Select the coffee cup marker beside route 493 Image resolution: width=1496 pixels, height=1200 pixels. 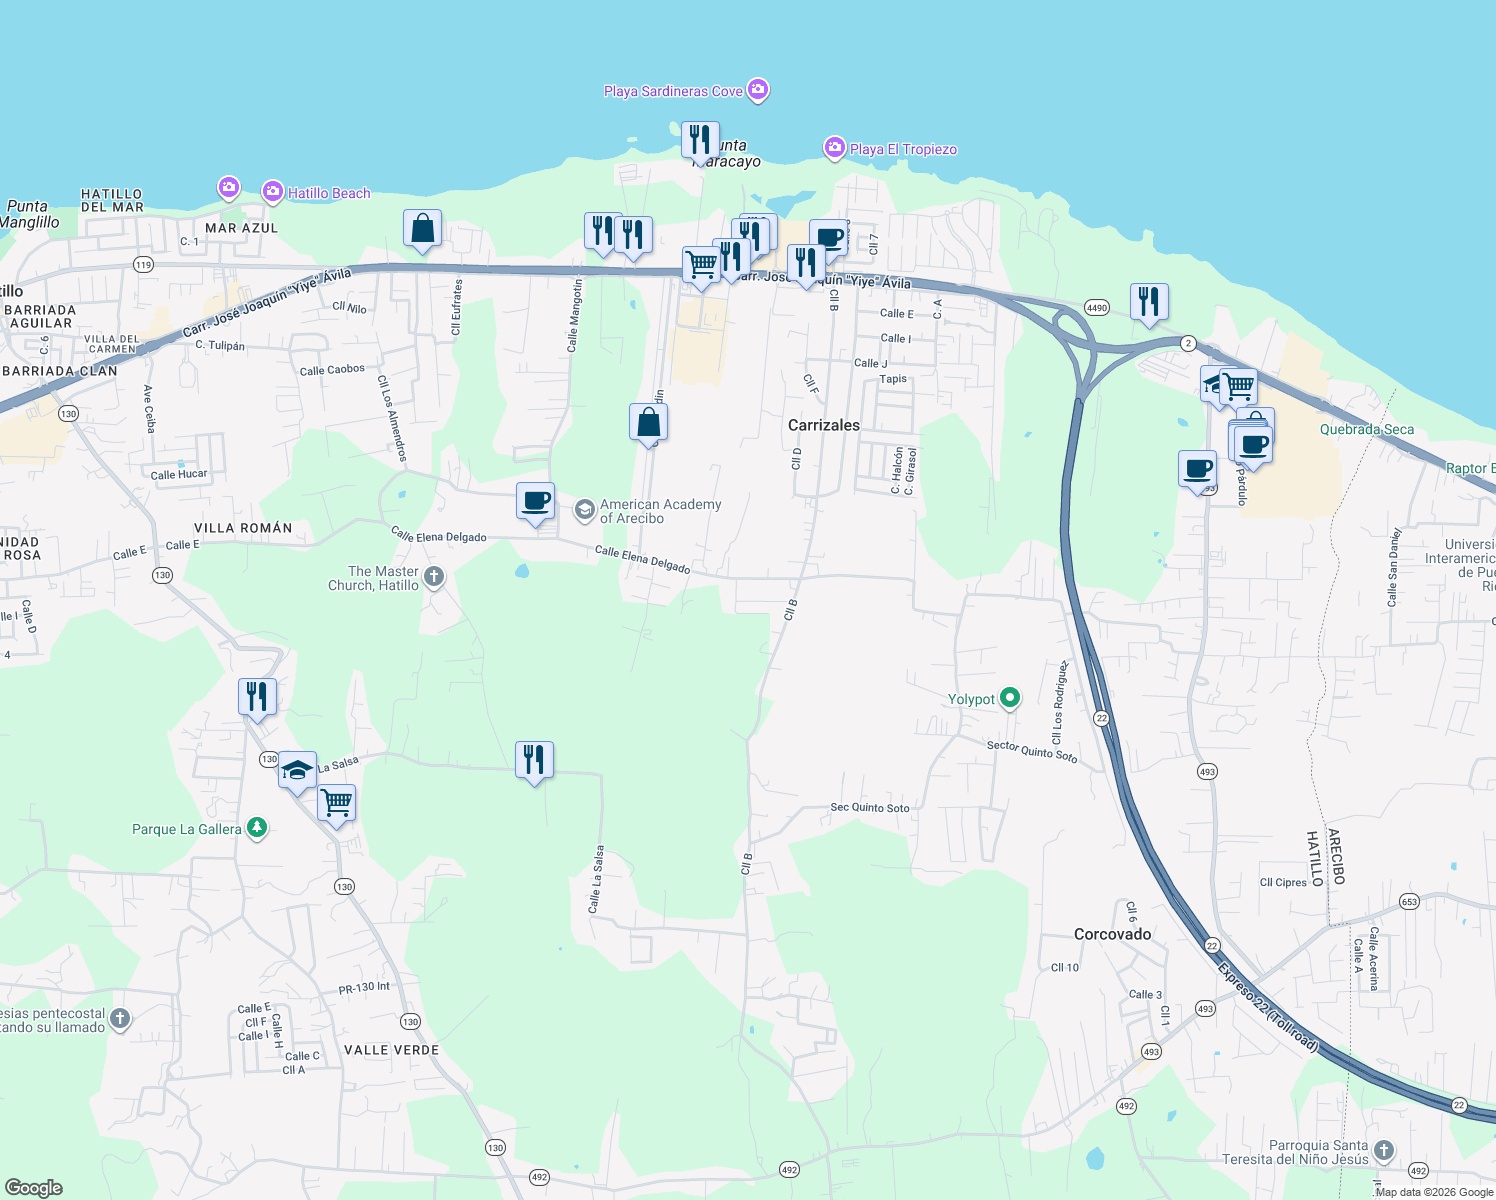click(x=1197, y=470)
